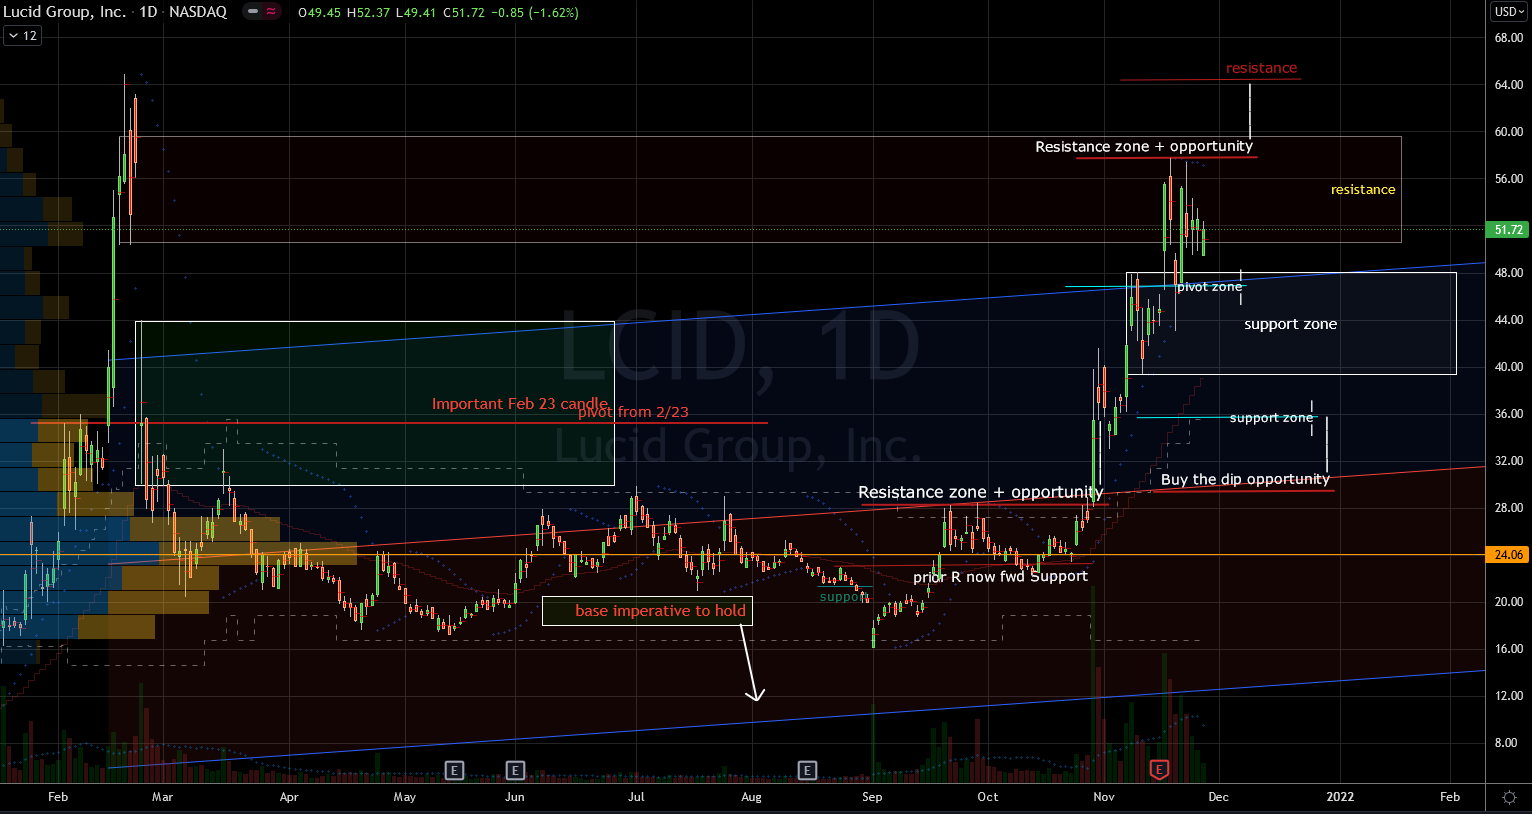Click the high price value H52.37
This screenshot has width=1532, height=814.
(x=368, y=13)
